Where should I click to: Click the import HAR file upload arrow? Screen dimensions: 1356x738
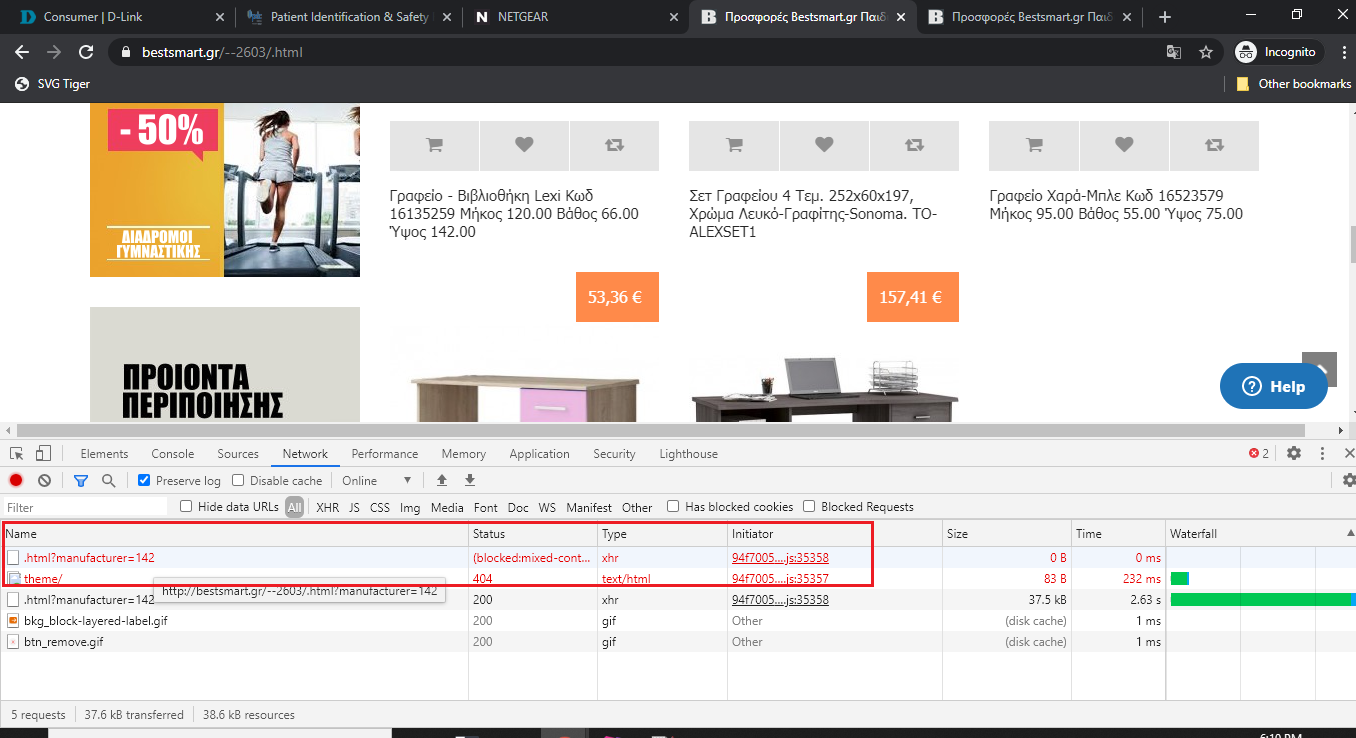tap(442, 481)
